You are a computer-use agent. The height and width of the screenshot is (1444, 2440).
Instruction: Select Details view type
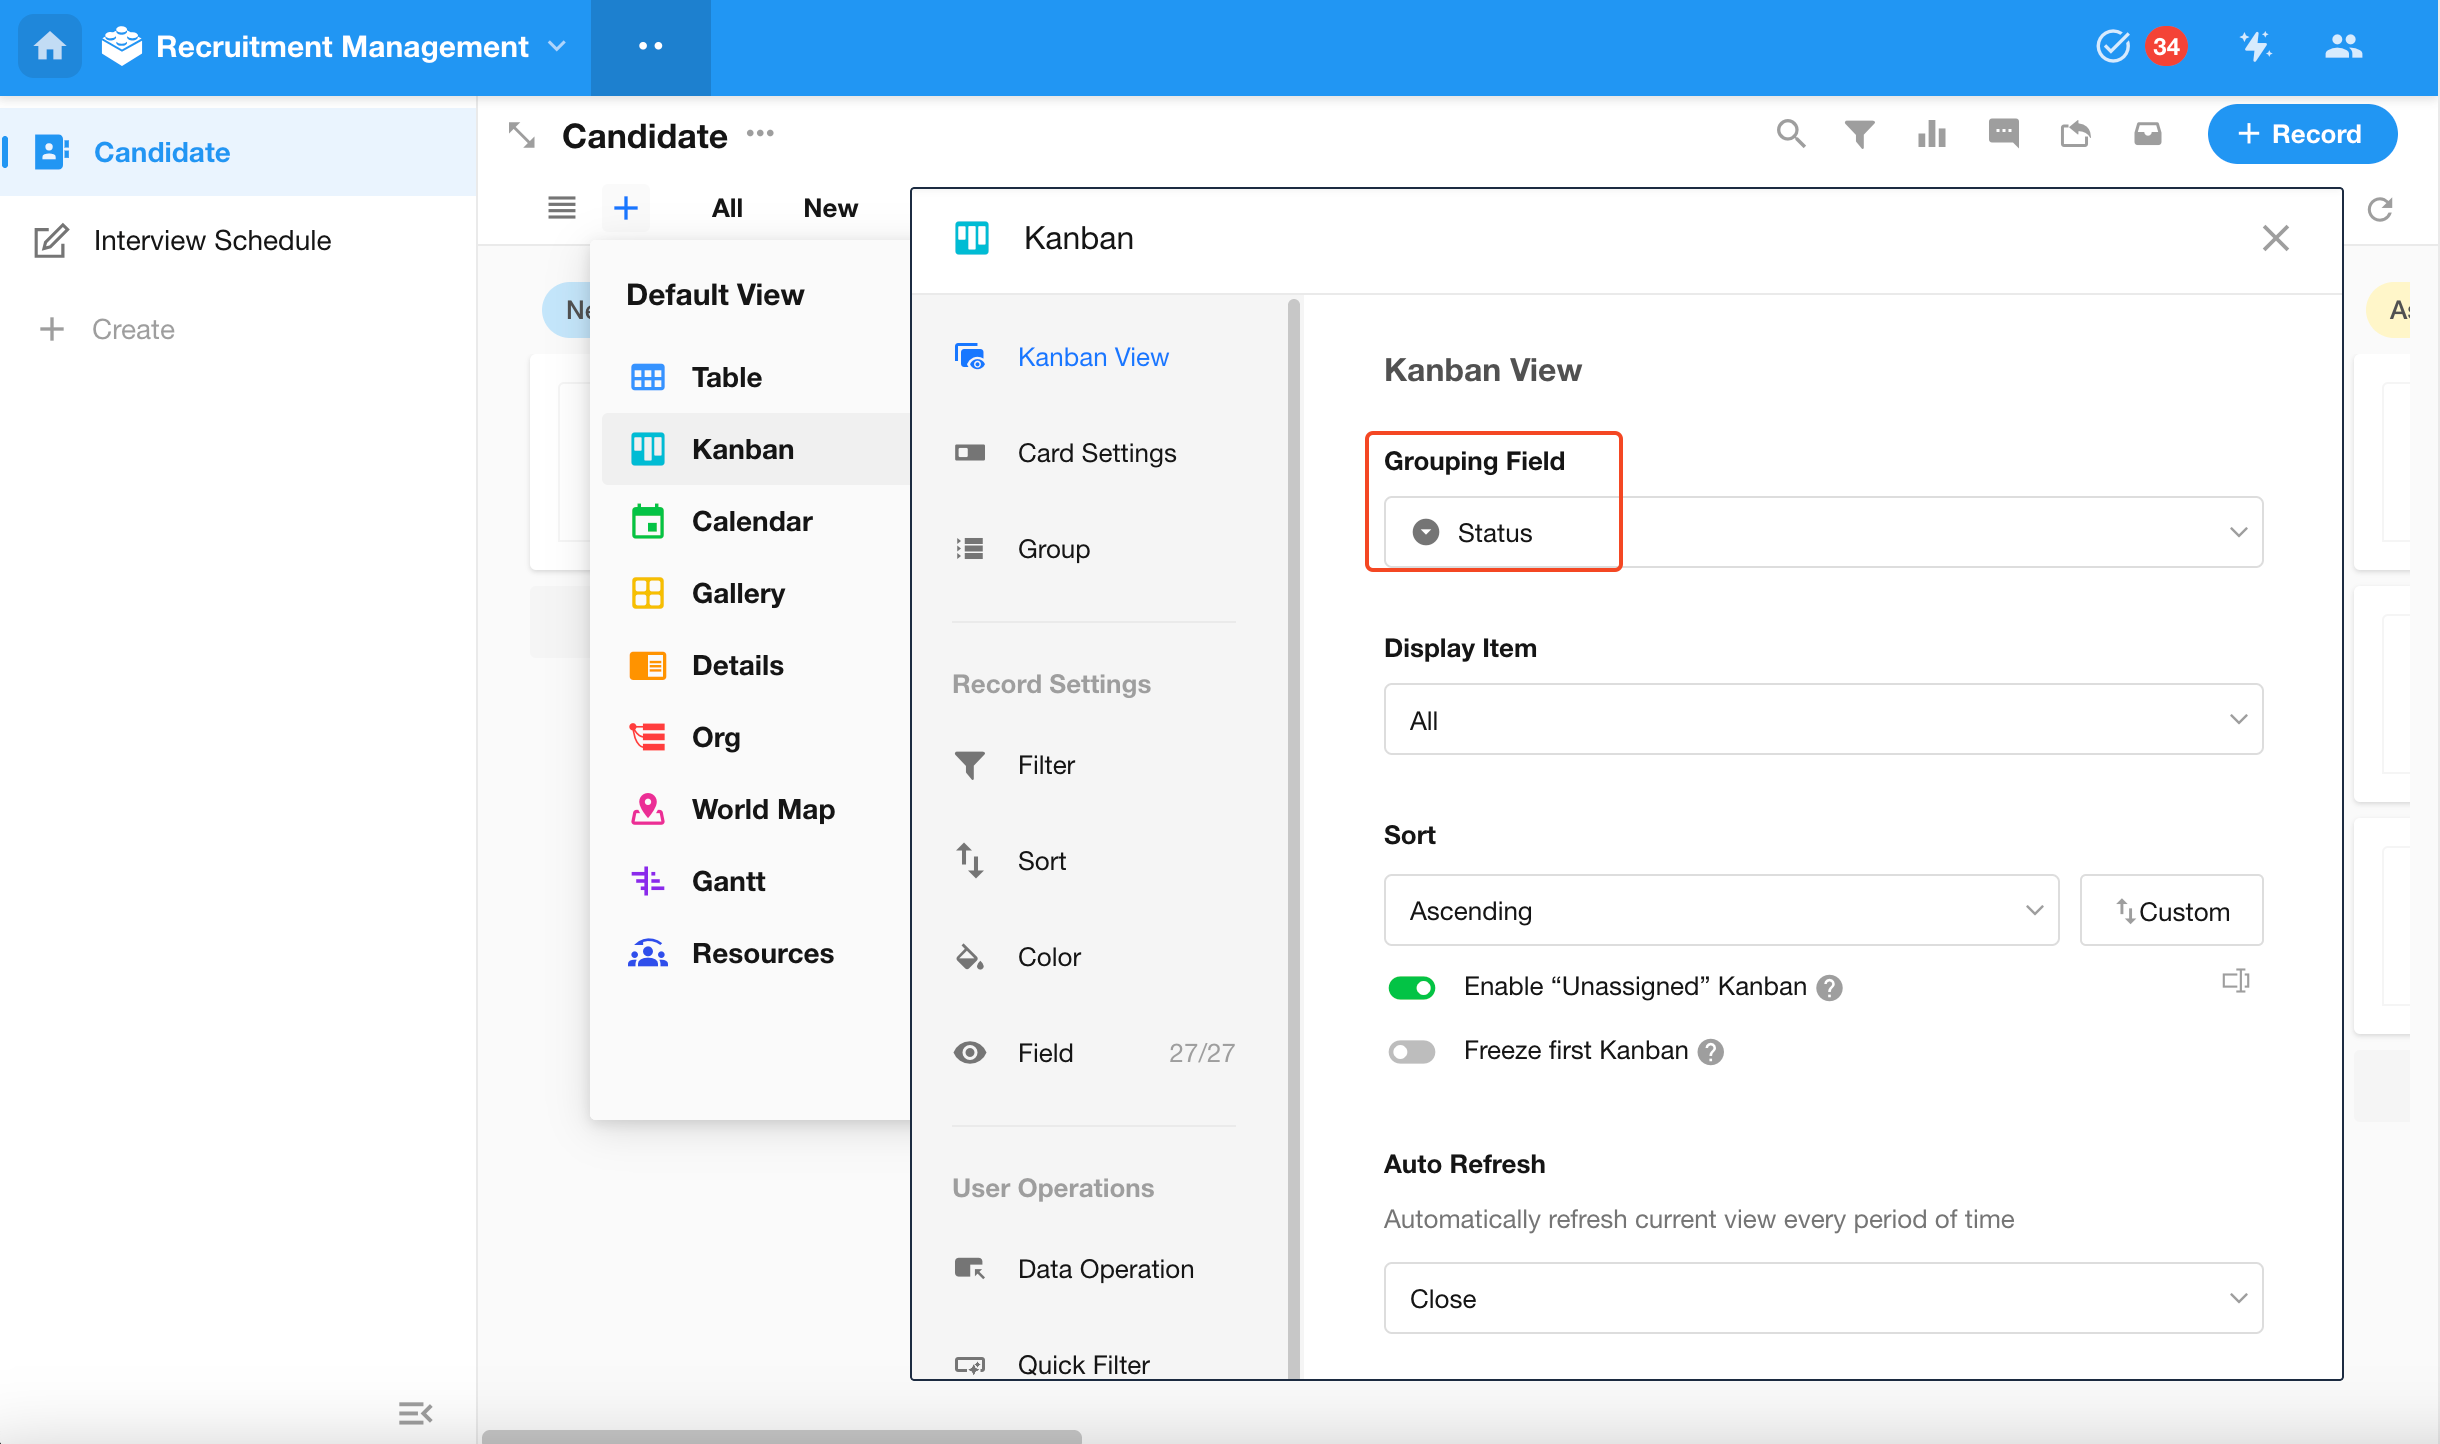coord(756,665)
